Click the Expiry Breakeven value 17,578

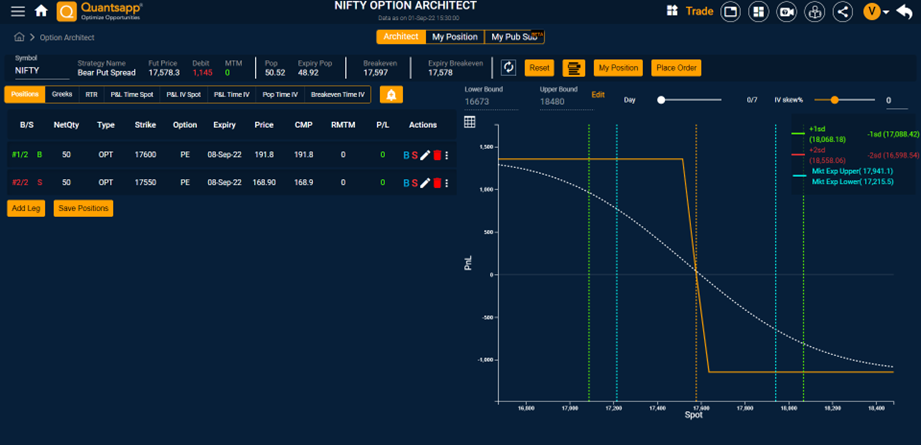pyautogui.click(x=441, y=73)
